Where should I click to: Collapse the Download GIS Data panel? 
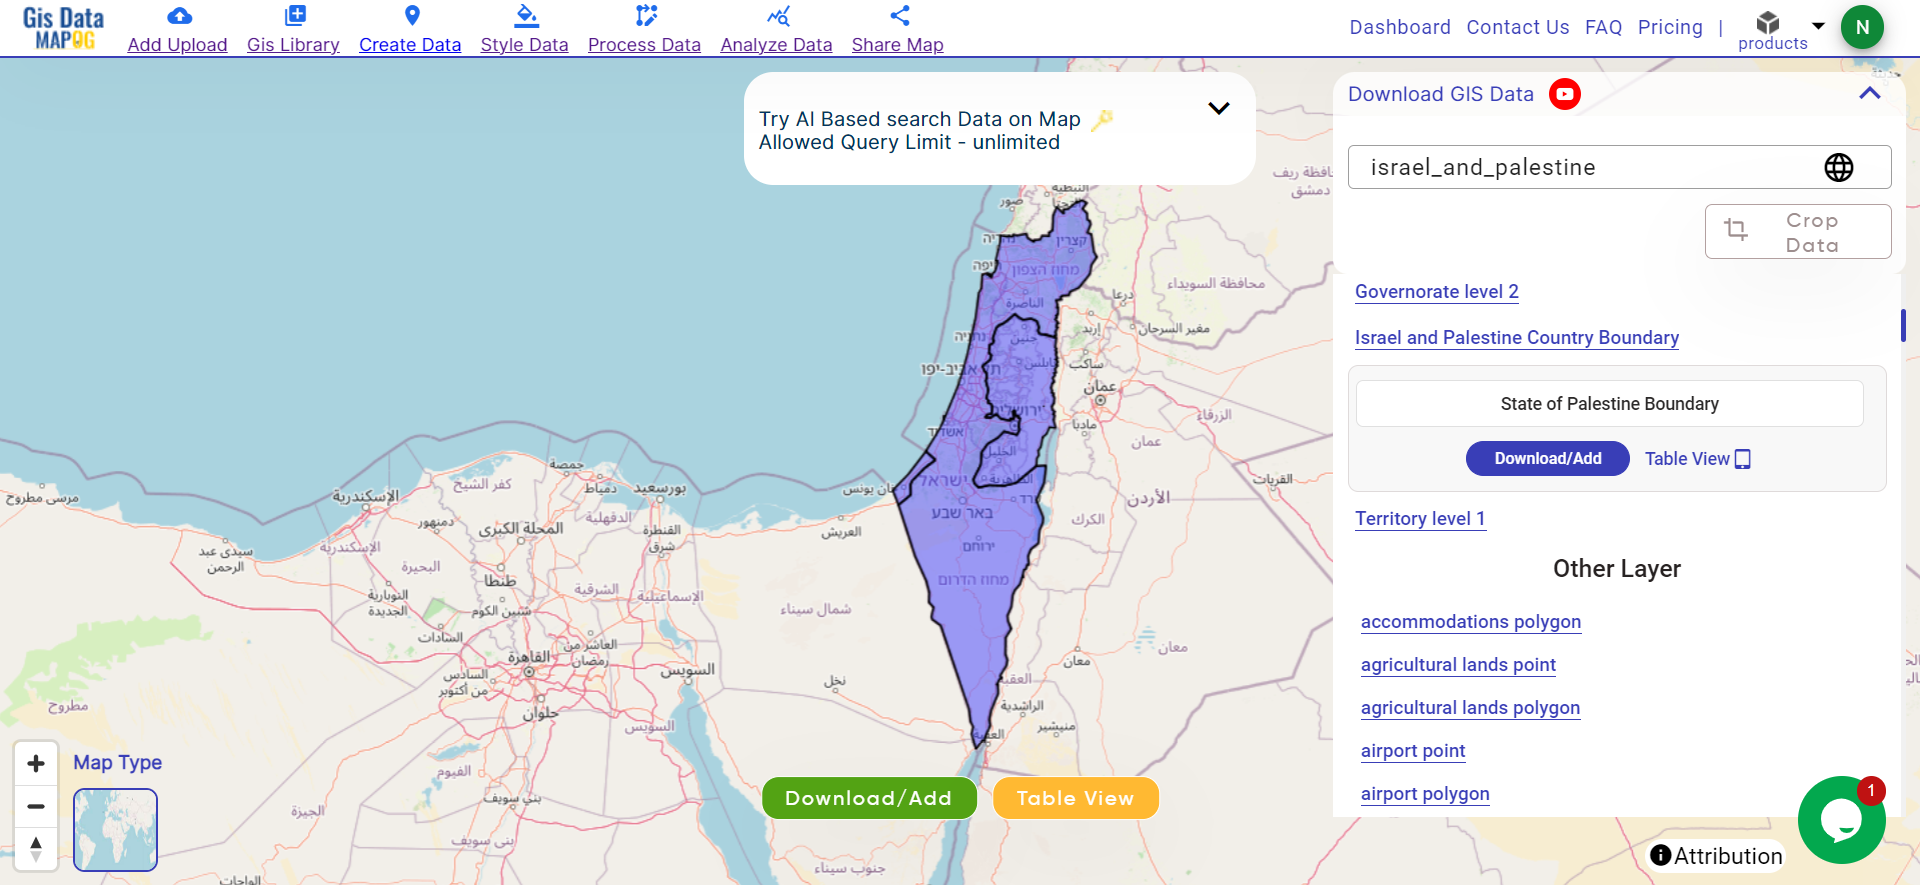point(1869,93)
